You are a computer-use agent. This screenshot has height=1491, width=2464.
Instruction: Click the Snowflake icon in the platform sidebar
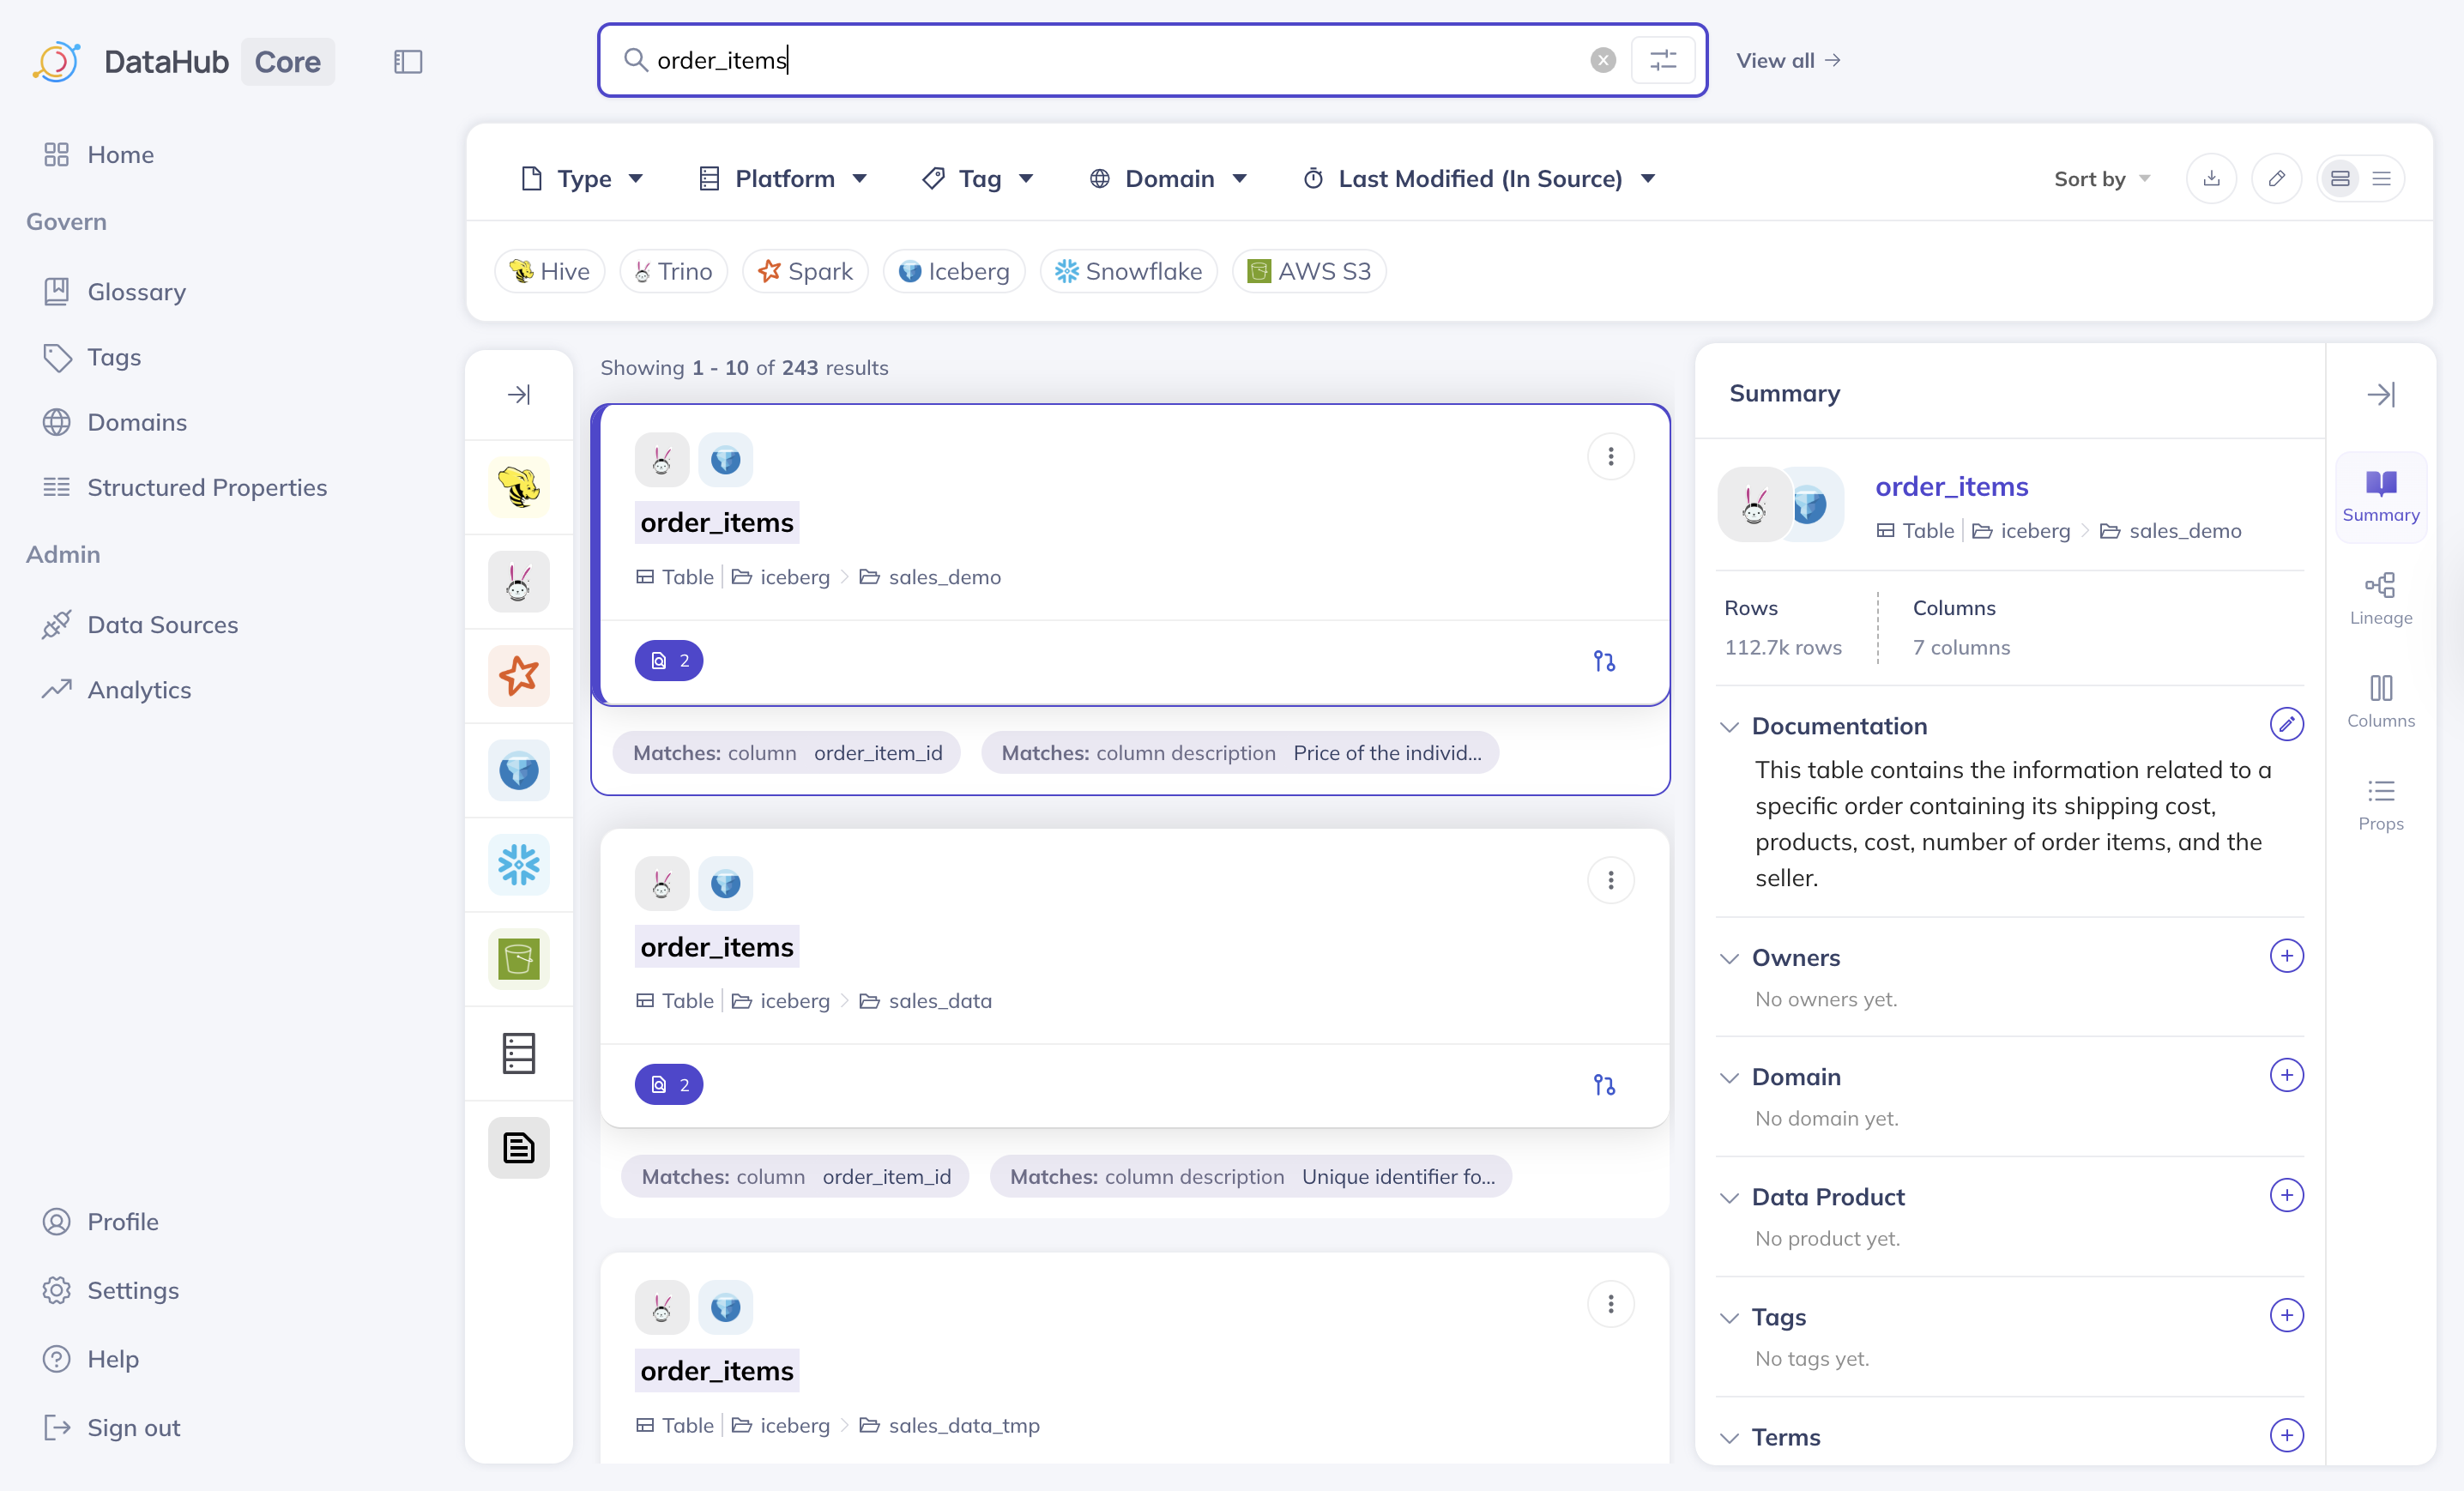[x=518, y=864]
